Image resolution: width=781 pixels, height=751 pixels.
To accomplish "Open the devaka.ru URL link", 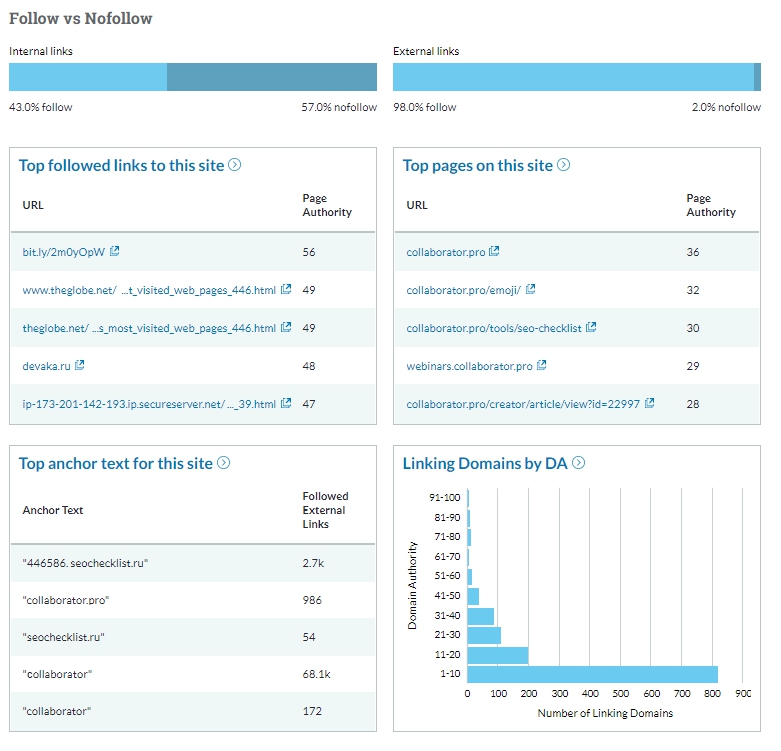I will [47, 366].
